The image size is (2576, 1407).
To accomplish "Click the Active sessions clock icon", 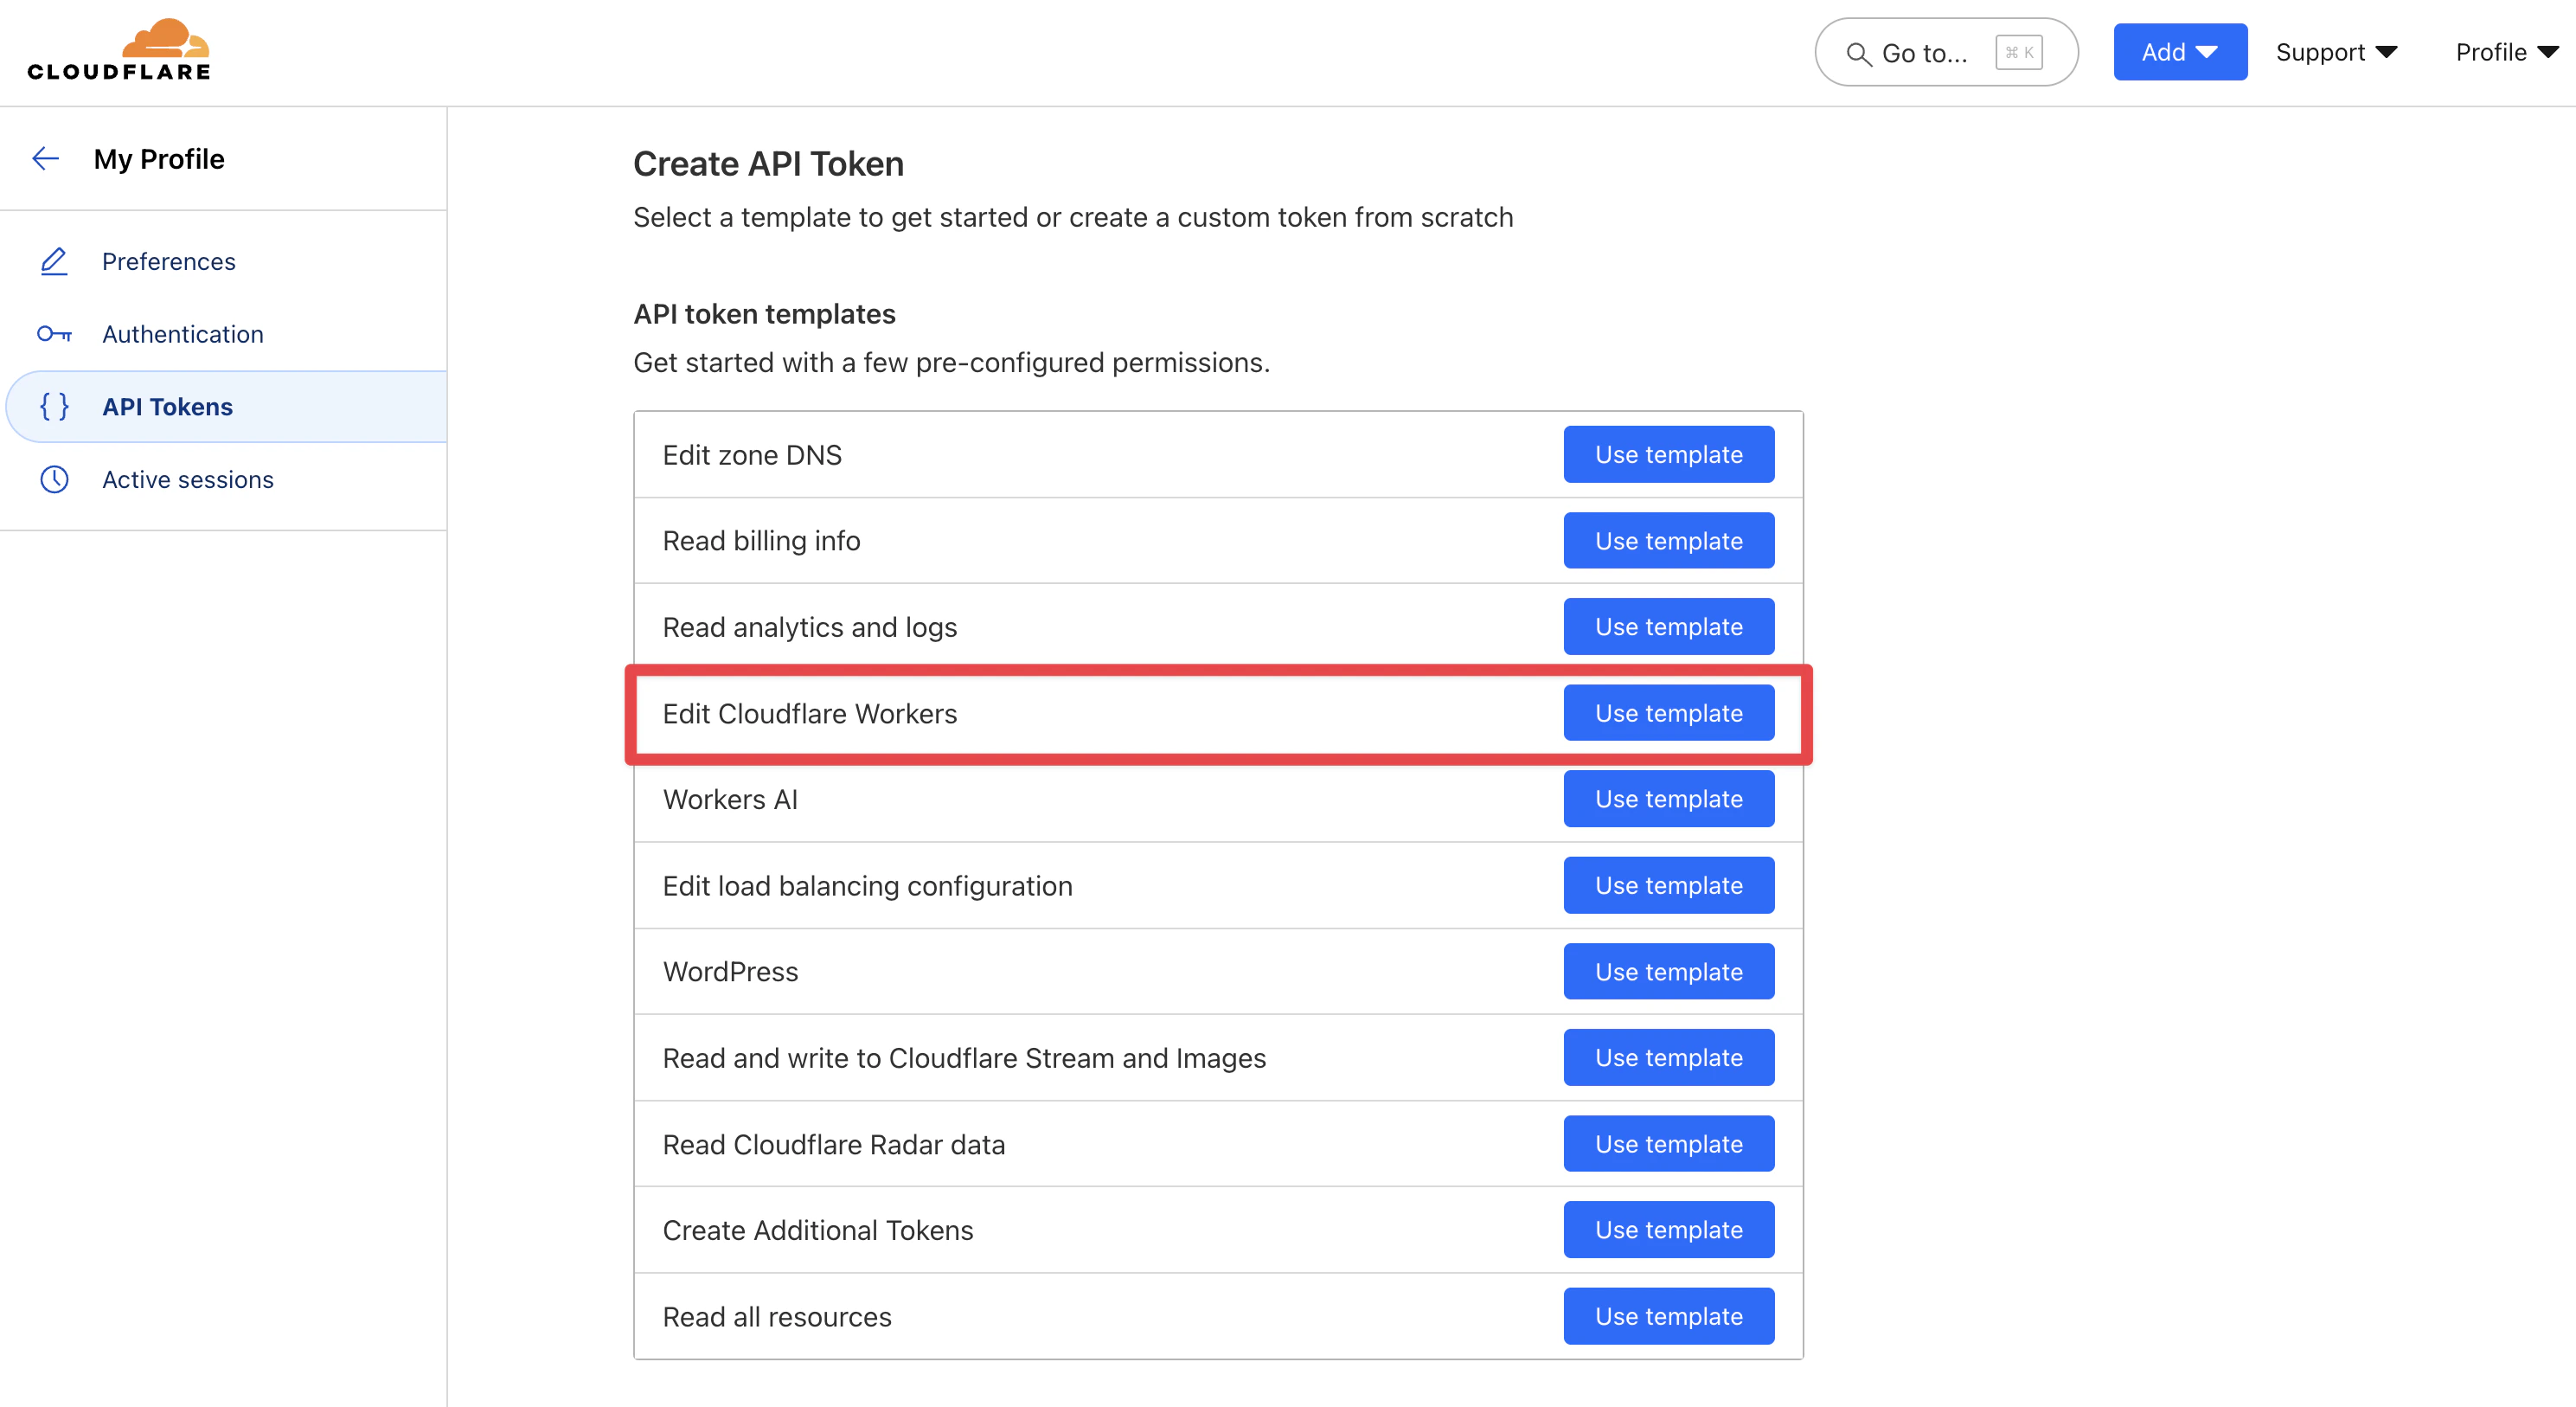I will [54, 479].
